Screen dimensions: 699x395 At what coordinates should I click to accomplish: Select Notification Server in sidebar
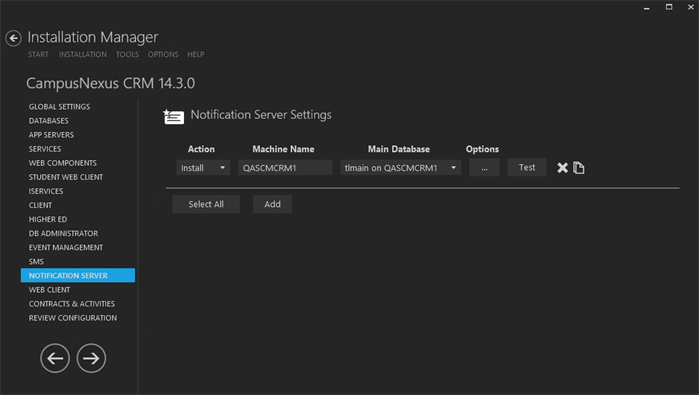78,276
